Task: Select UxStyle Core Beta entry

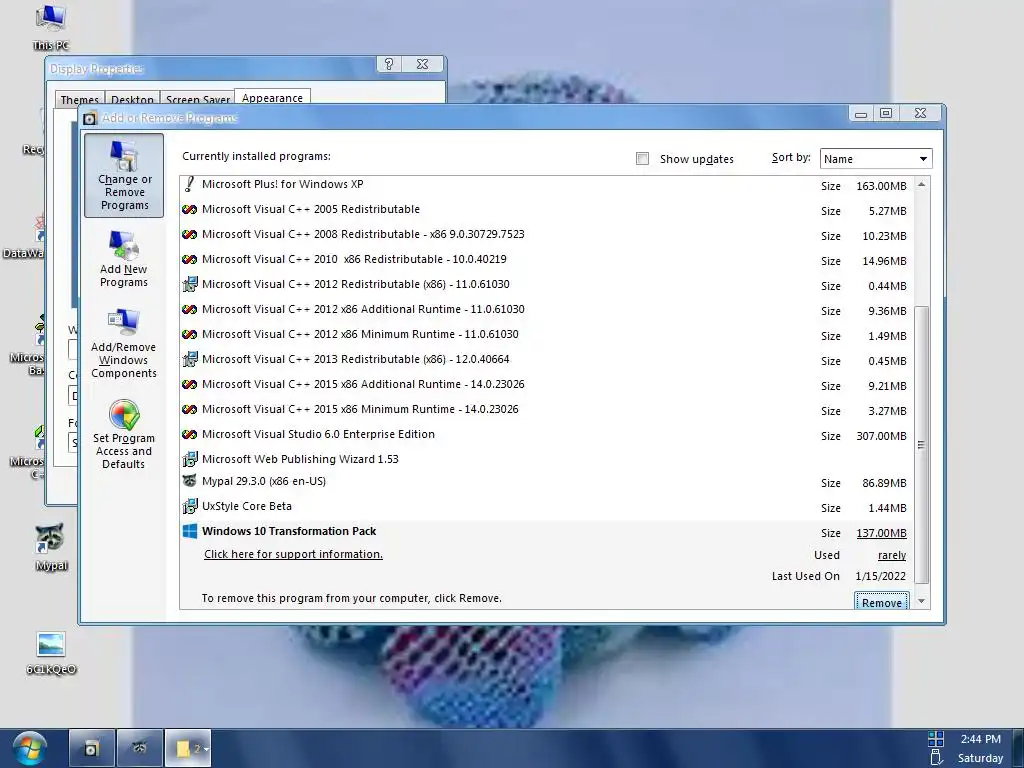Action: 547,506
